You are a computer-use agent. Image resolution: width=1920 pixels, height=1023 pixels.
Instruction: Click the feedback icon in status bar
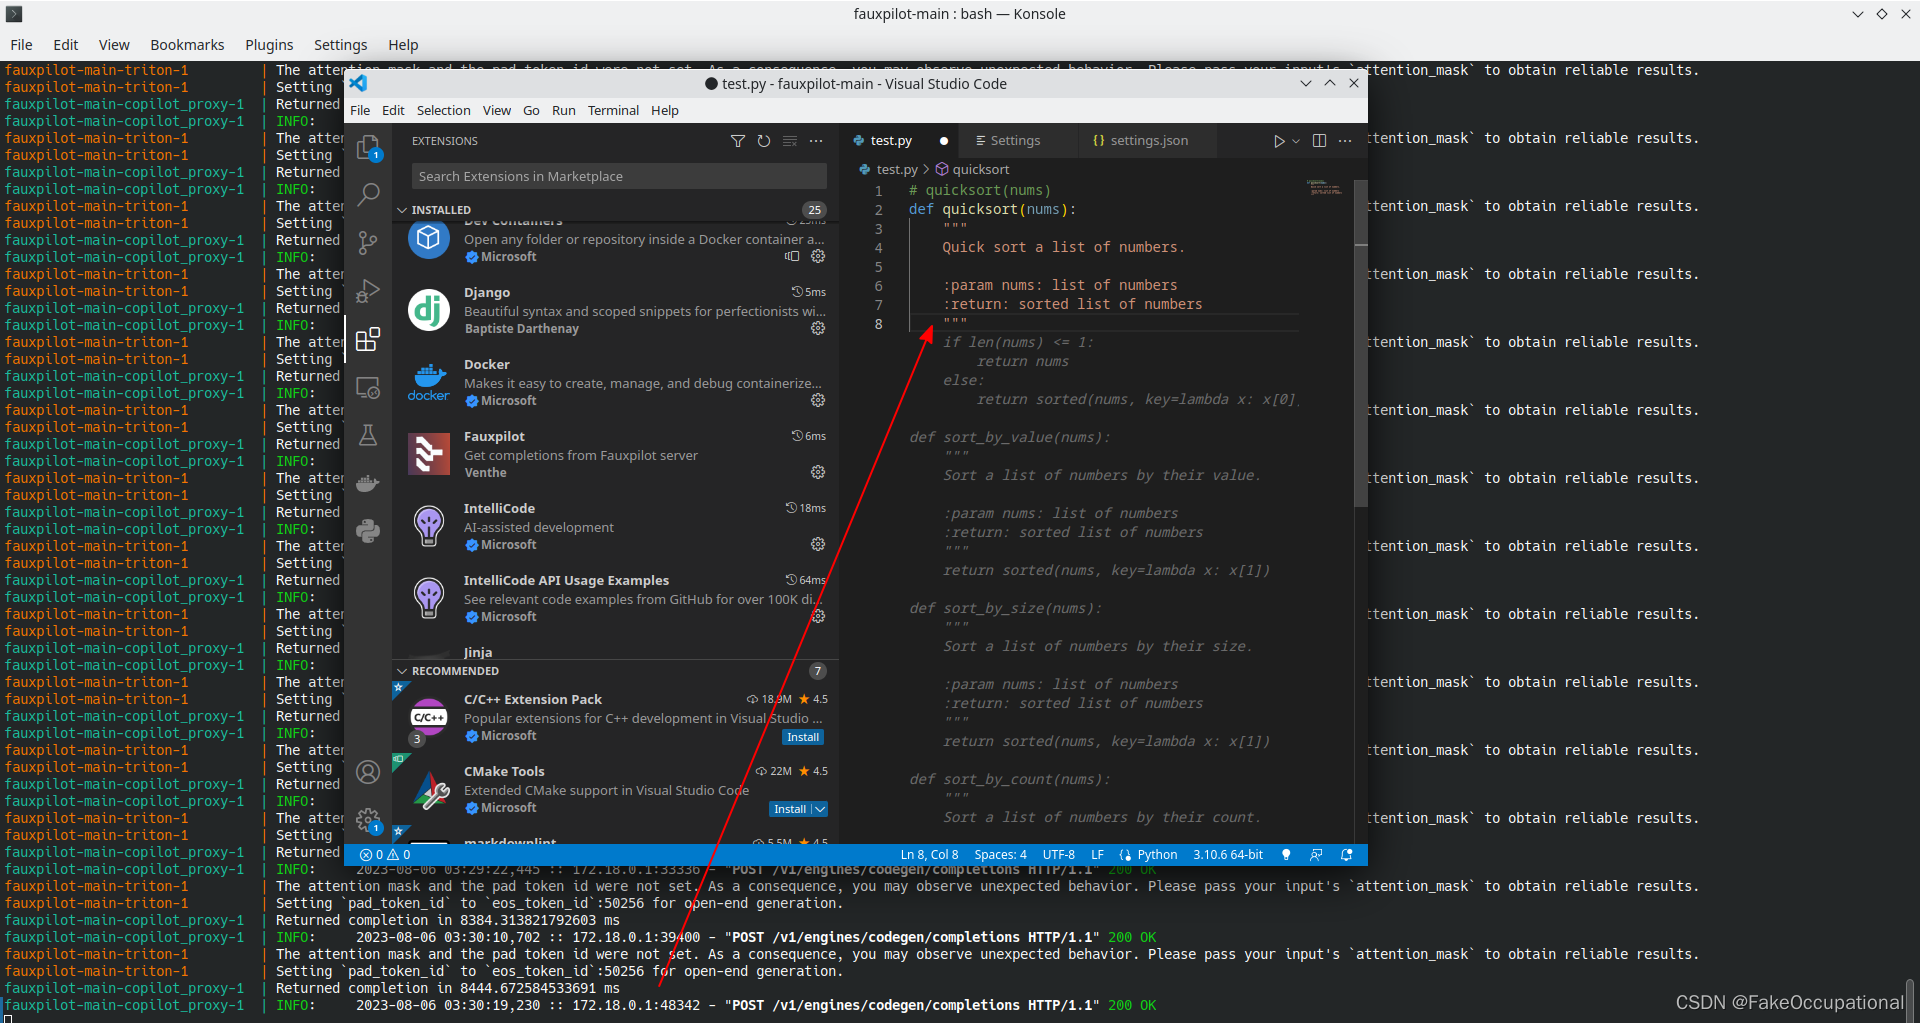point(1316,855)
